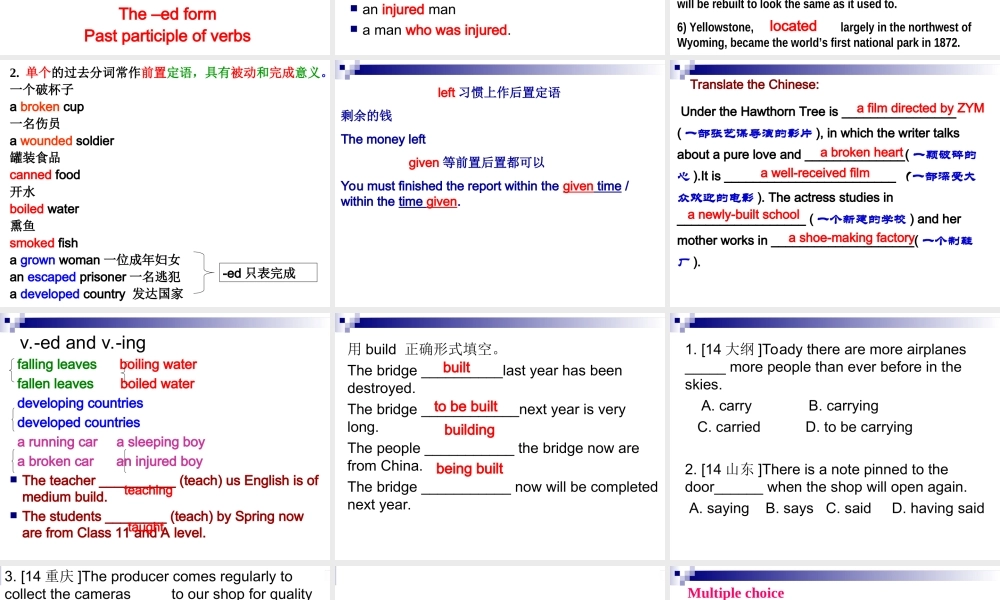Click the red answer 'to be built'
The image size is (1000, 600).
click(466, 407)
